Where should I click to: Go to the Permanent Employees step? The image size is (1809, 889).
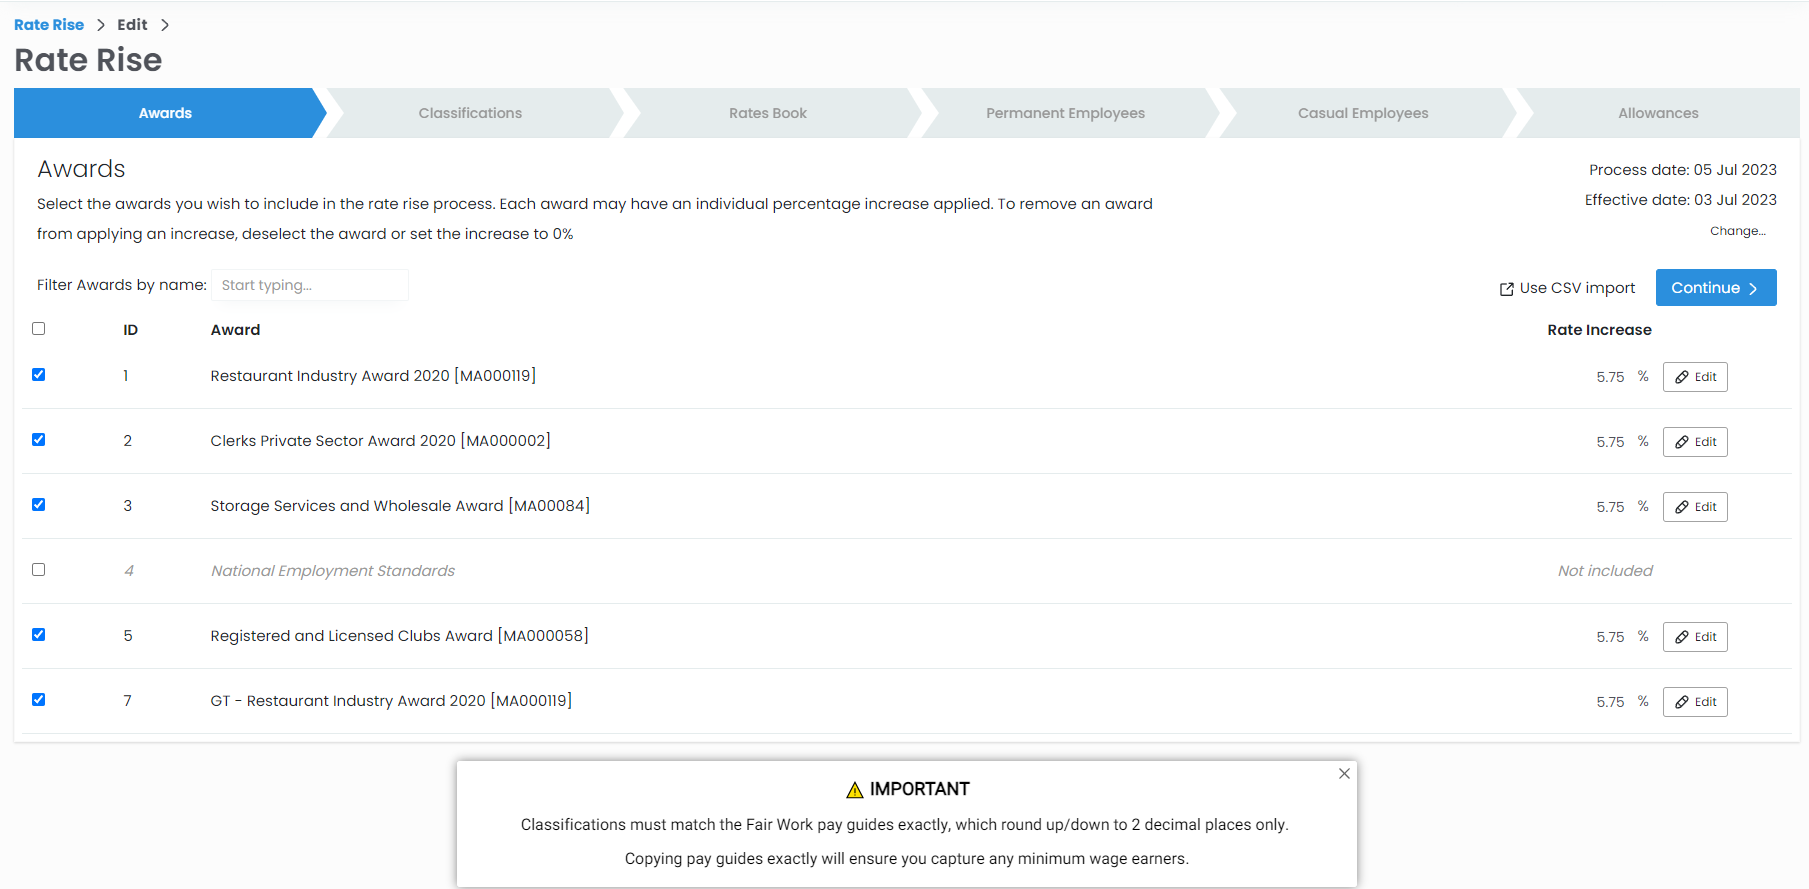[1065, 113]
